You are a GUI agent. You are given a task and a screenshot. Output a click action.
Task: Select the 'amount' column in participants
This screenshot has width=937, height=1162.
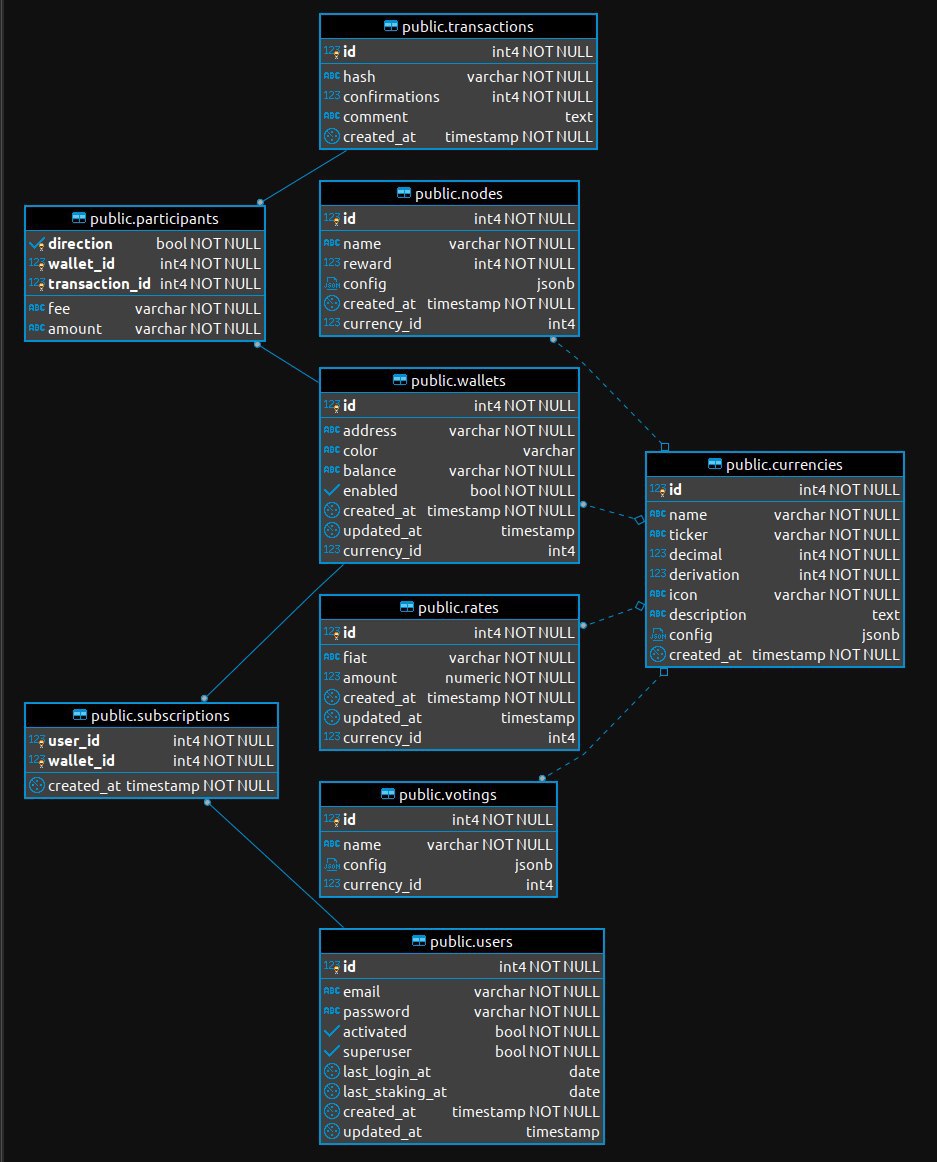(x=145, y=328)
